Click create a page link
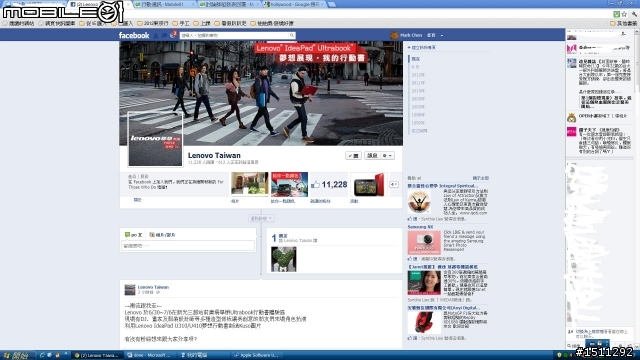The image size is (640, 360). pyautogui.click(x=424, y=48)
